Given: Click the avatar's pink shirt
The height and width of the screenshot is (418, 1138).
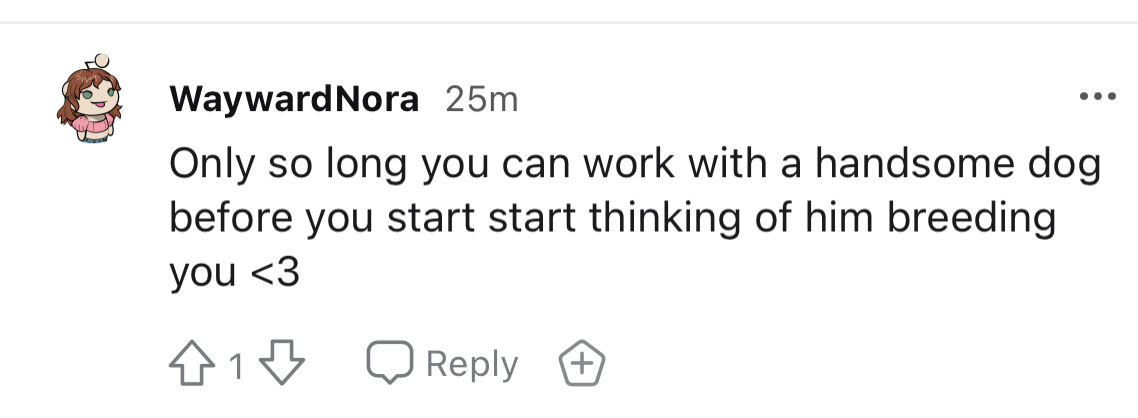Looking at the screenshot, I should [x=92, y=124].
